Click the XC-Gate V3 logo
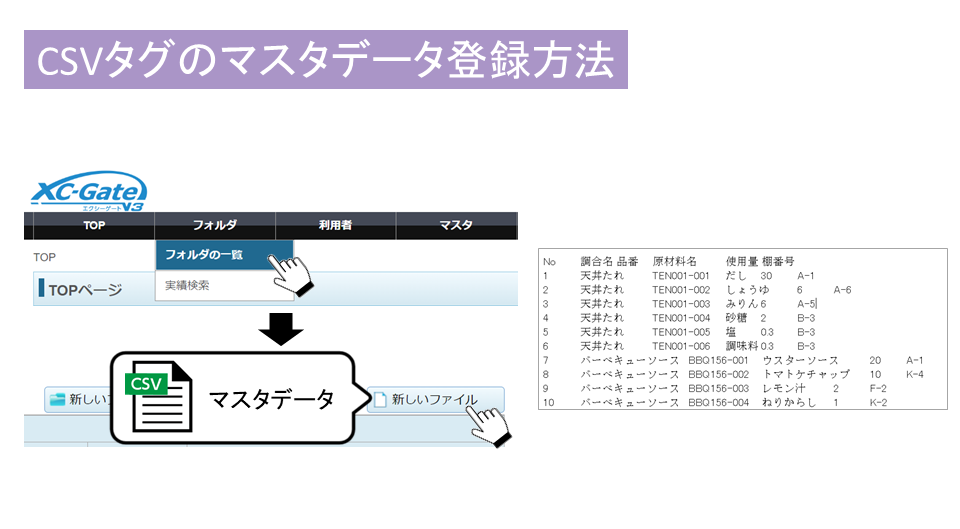This screenshot has height=529, width=960. pos(89,190)
